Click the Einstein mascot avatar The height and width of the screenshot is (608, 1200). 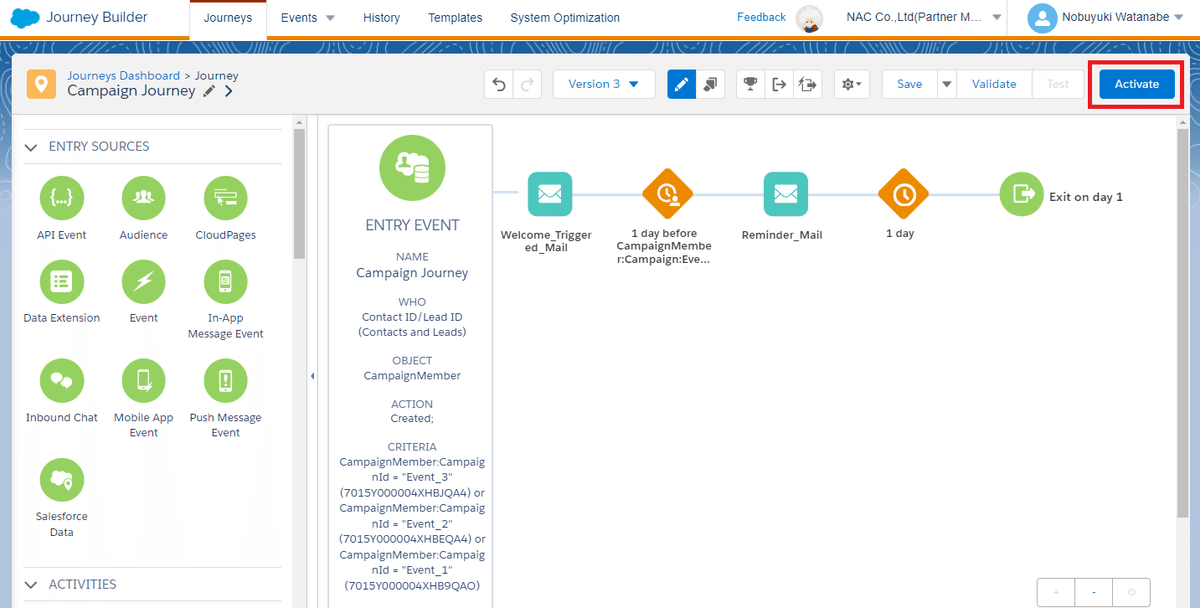pos(809,18)
